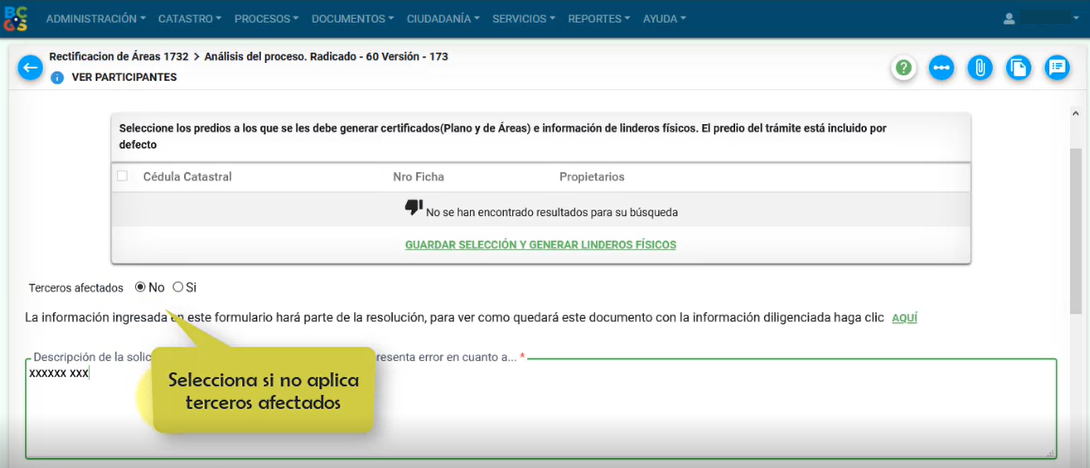Open the comments chat bubble icon
The image size is (1090, 468).
tap(1056, 68)
